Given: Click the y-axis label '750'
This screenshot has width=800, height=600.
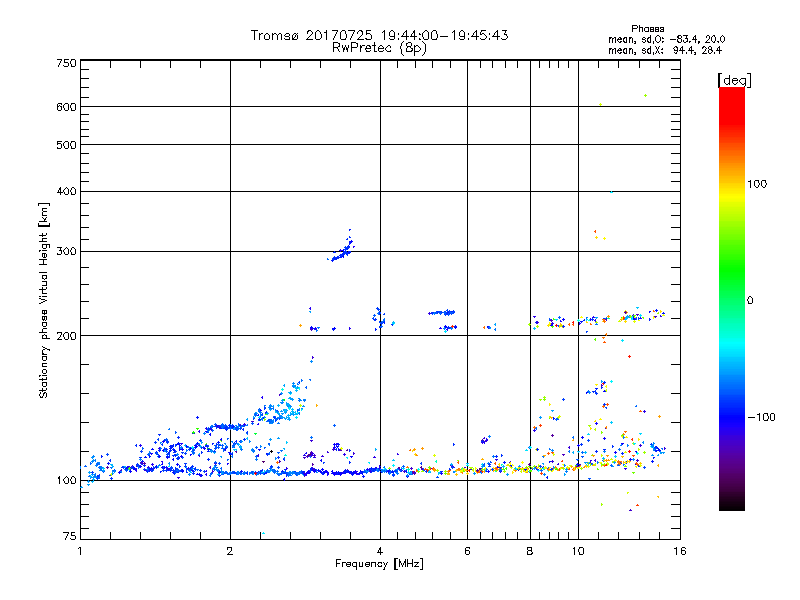Looking at the screenshot, I should 66,63.
